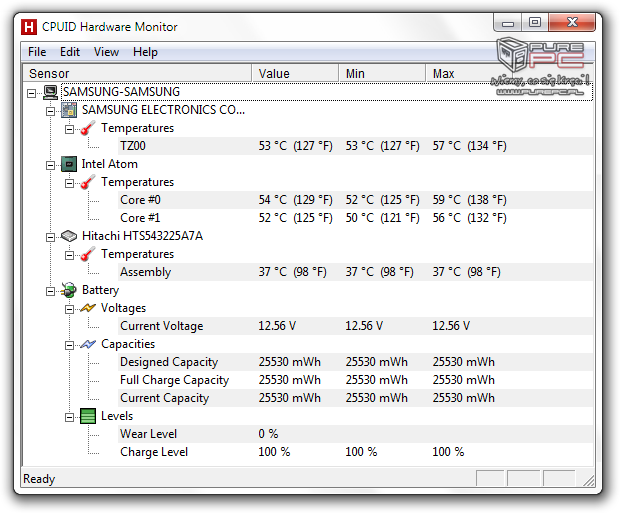Close the CPUID Hardware Monitor window
620x513 pixels.
click(572, 23)
